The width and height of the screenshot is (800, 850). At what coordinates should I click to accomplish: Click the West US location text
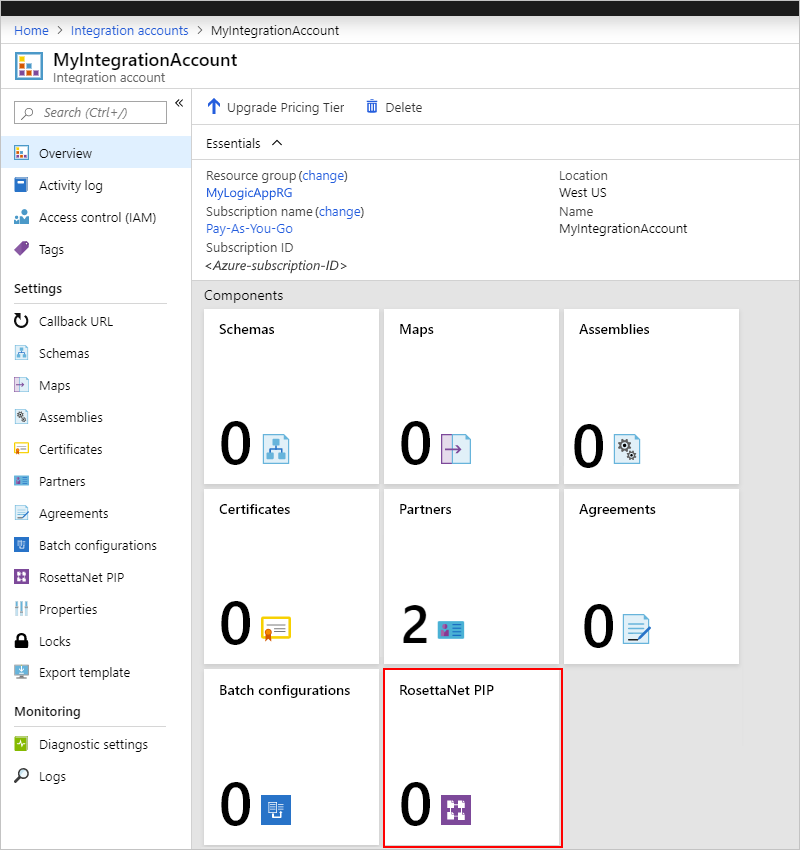point(583,192)
